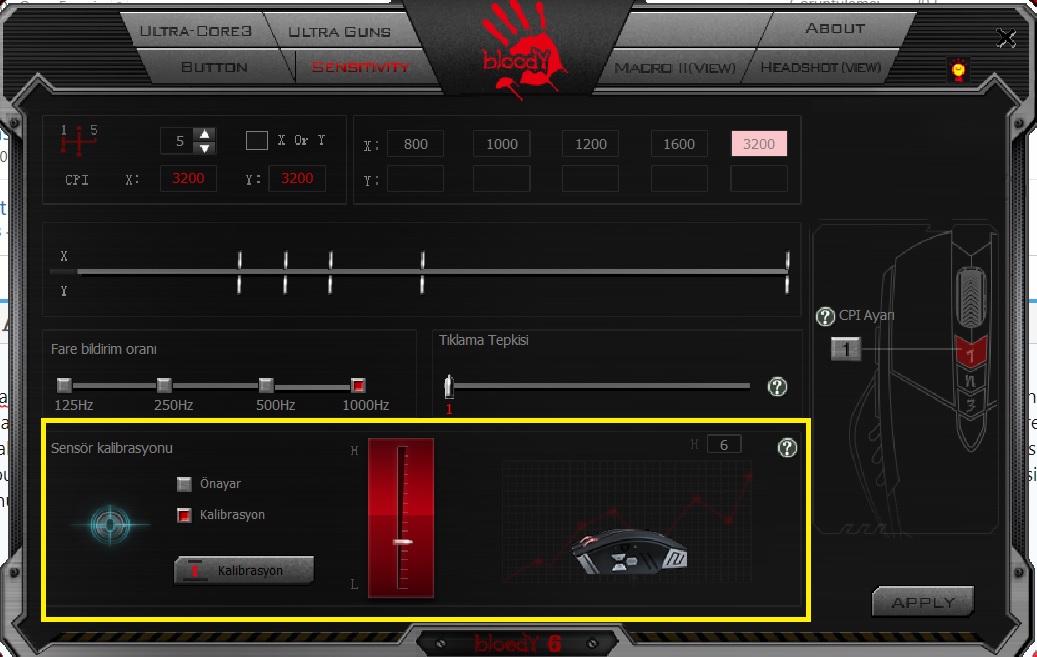Select the Sensitivity tab
Image resolution: width=1037 pixels, height=657 pixels.
(361, 67)
